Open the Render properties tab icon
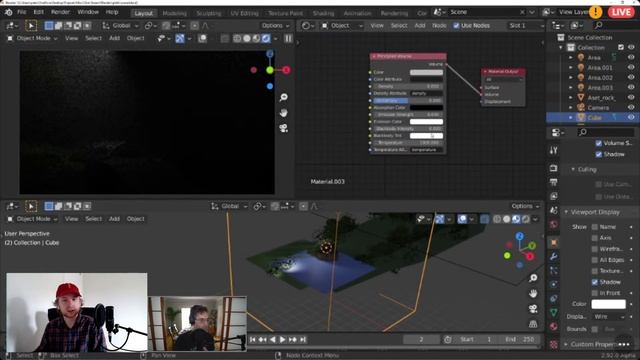This screenshot has width=640, height=360. tap(553, 168)
